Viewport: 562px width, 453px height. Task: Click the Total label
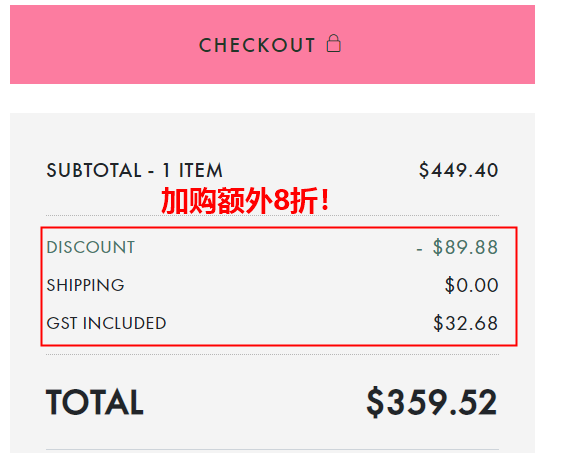[x=95, y=402]
